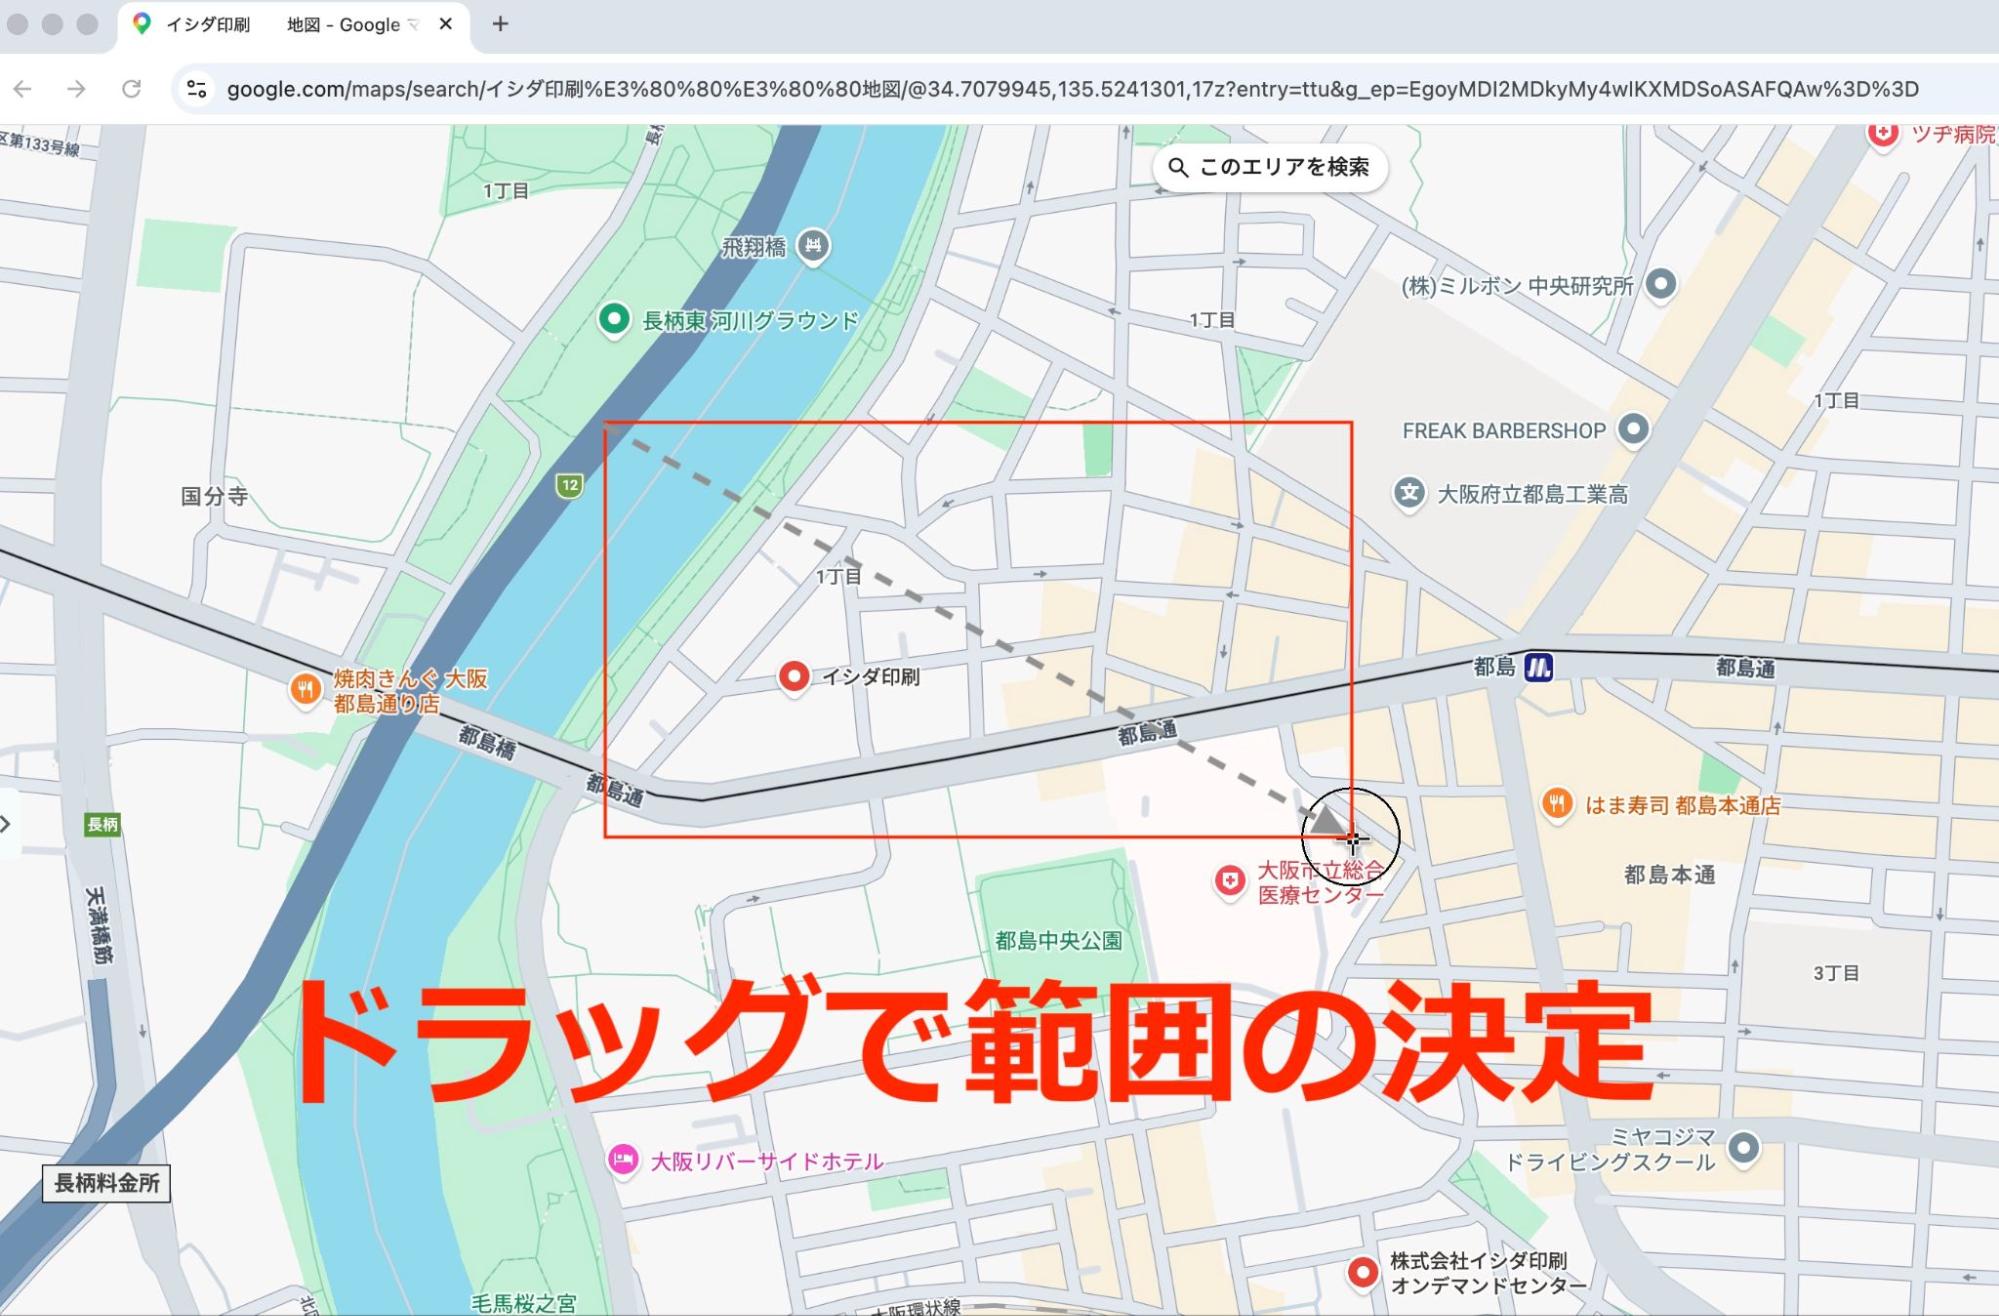Click the 長柄料金所 toll gate label
This screenshot has height=1316, width=1999.
tap(107, 1183)
